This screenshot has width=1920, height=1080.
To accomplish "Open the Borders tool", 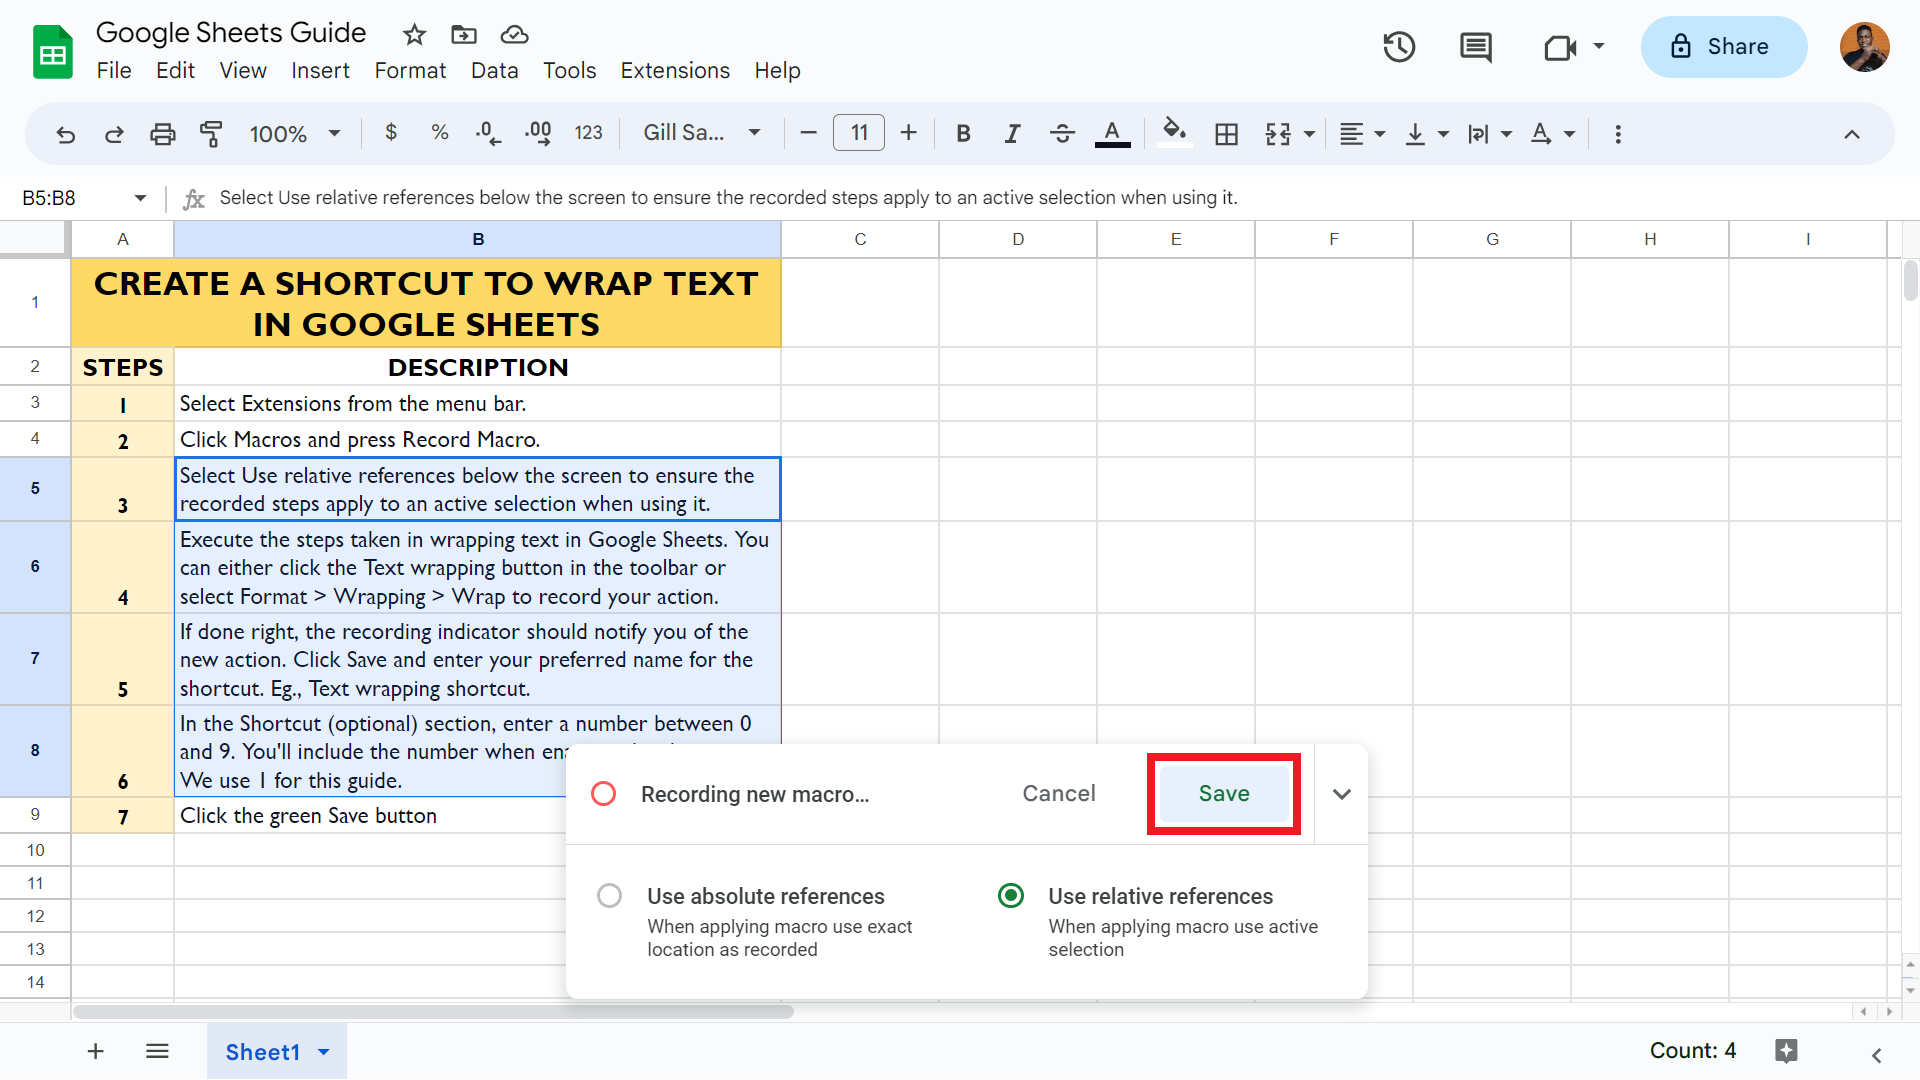I will (x=1227, y=133).
